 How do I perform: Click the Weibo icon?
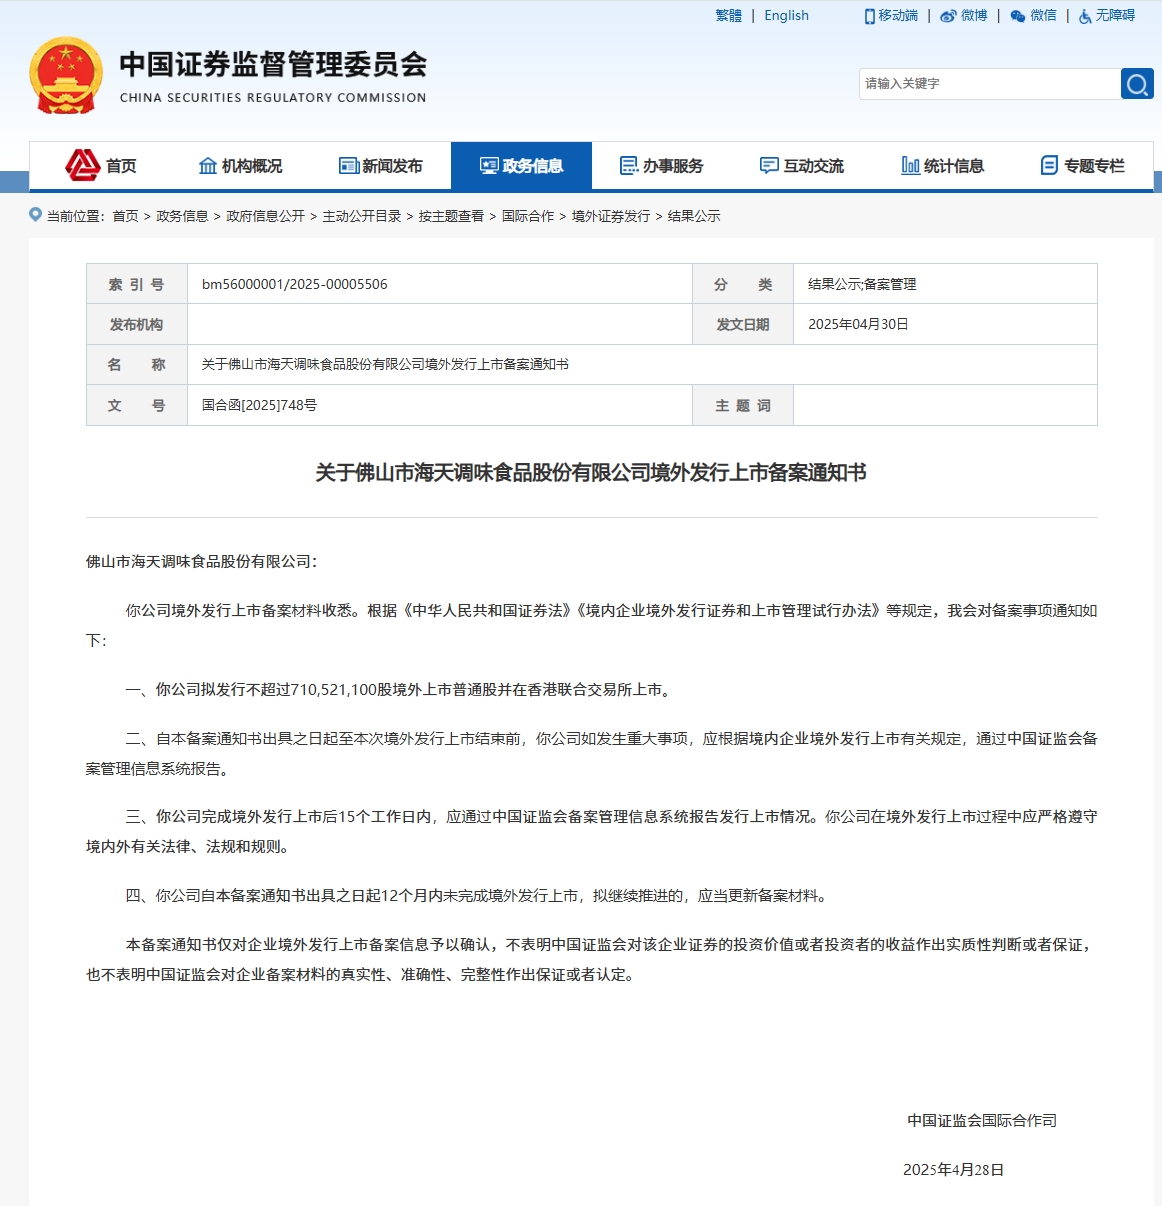click(948, 16)
